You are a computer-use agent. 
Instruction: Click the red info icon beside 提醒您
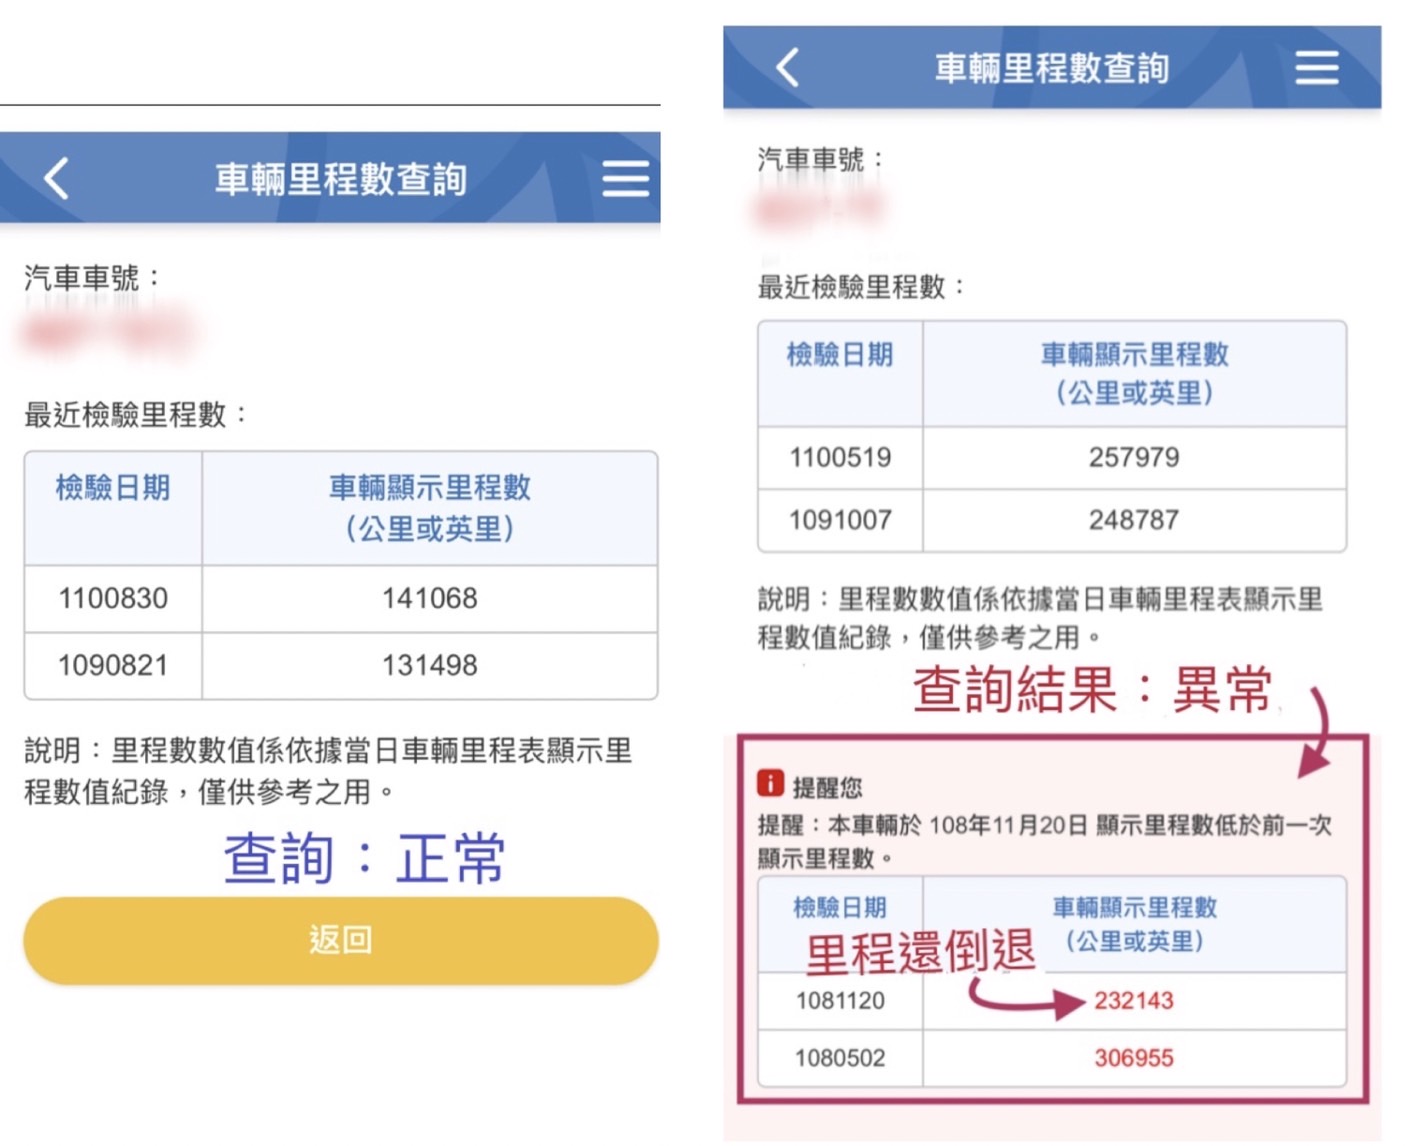point(770,784)
